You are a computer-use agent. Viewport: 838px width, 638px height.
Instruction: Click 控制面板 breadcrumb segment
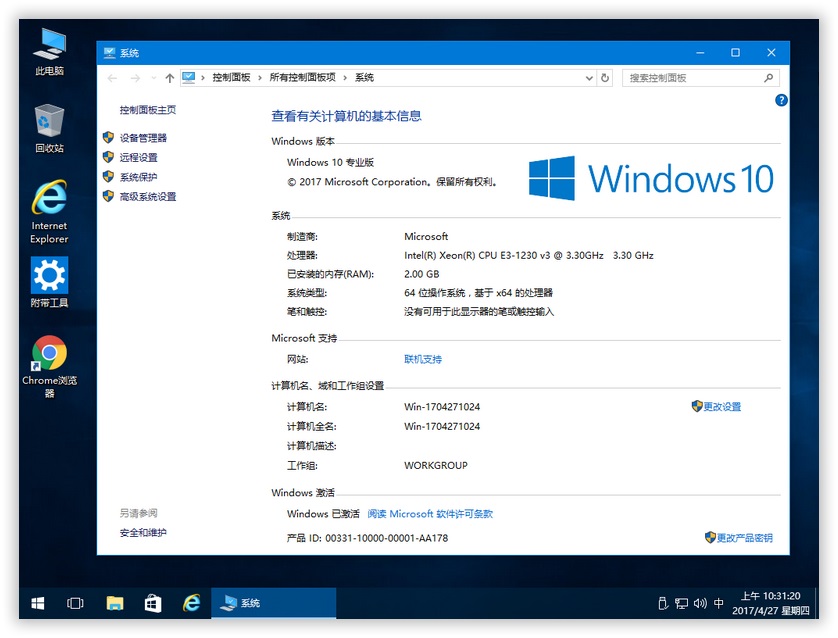pos(231,77)
